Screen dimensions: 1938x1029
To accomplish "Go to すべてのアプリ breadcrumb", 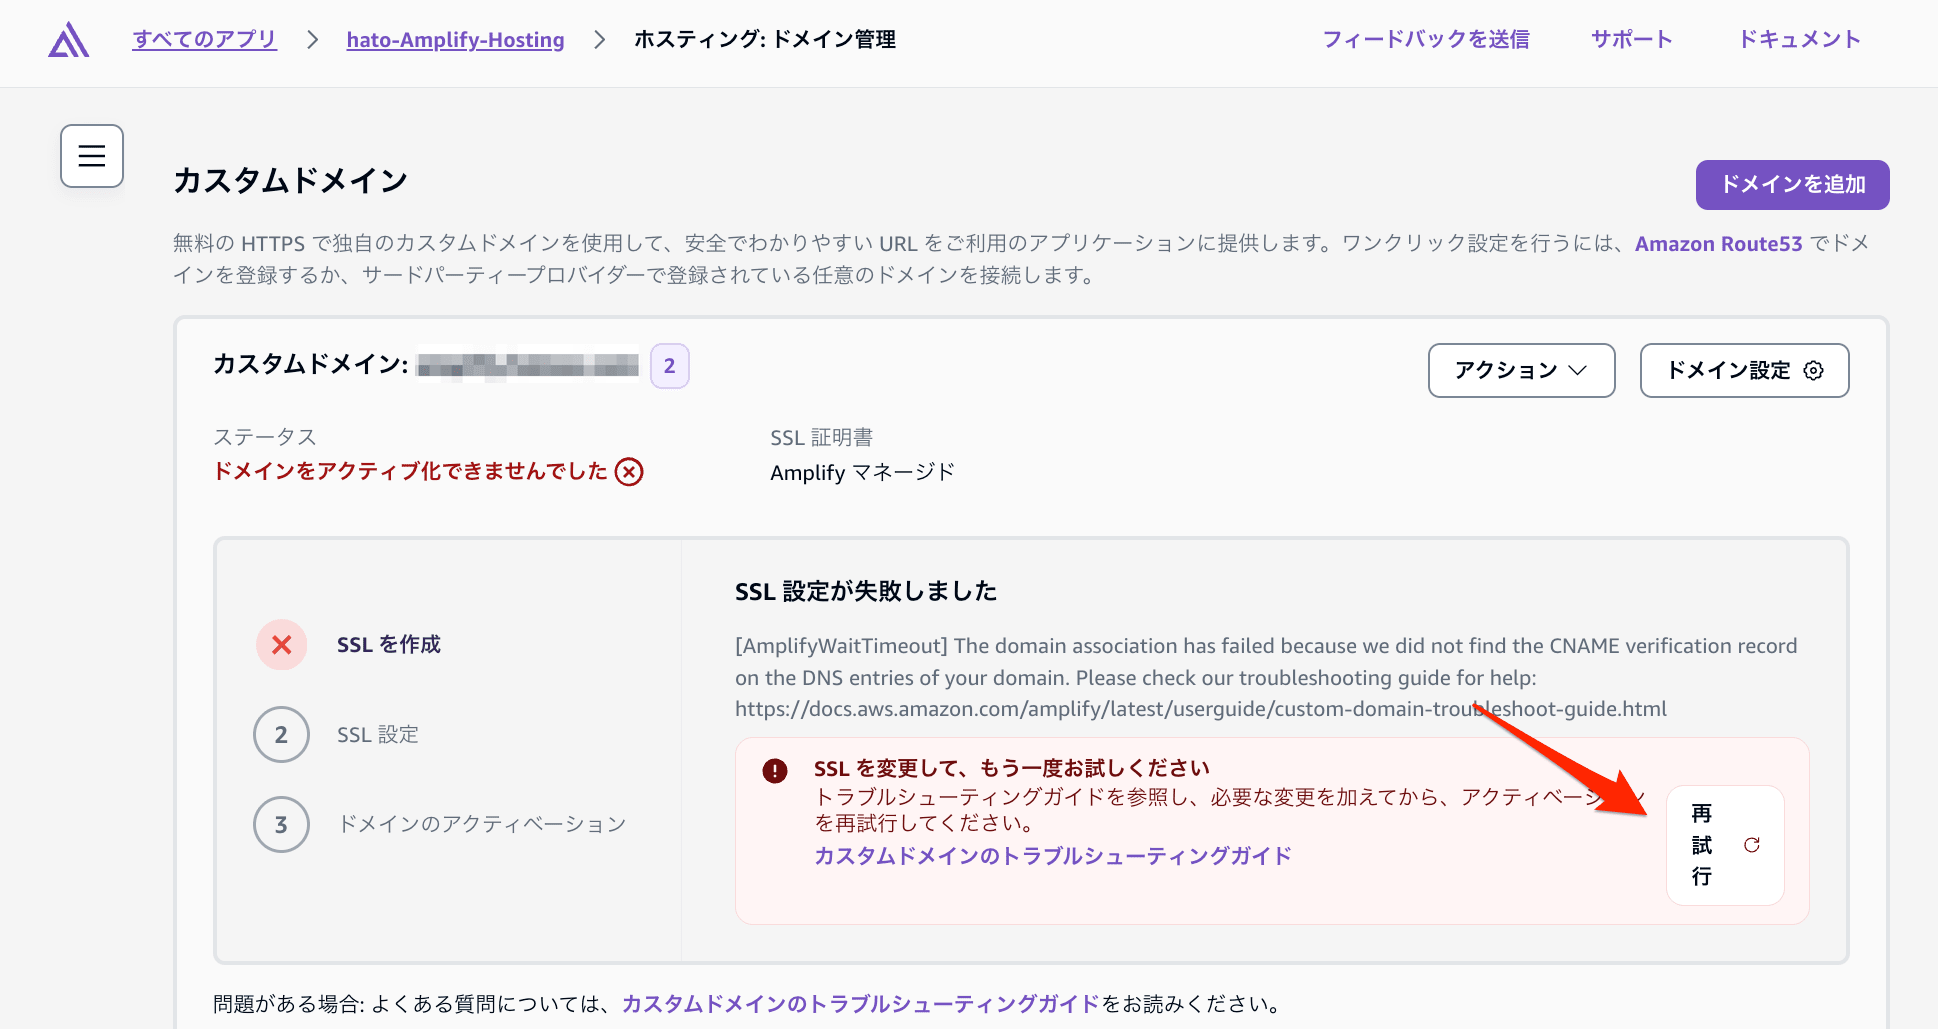I will (x=205, y=40).
